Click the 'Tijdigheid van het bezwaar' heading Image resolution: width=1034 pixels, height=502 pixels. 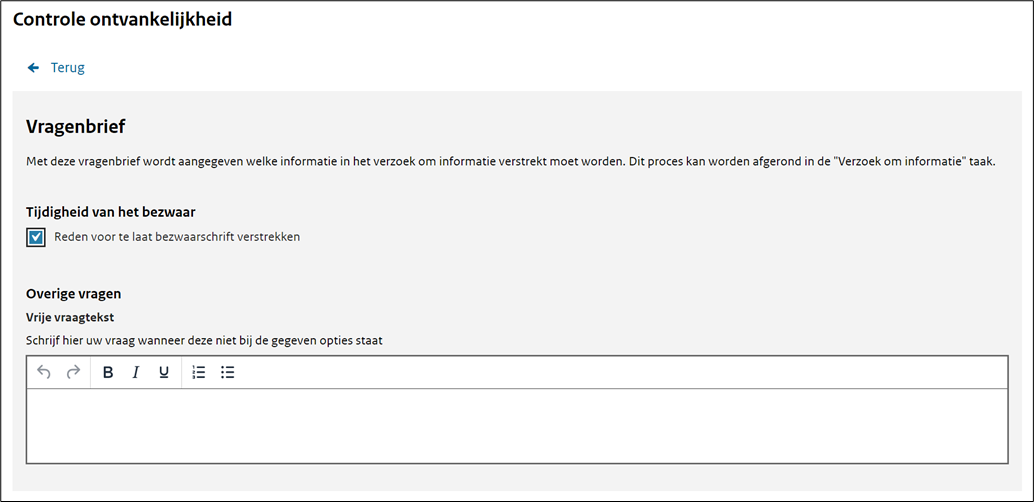[x=110, y=212]
